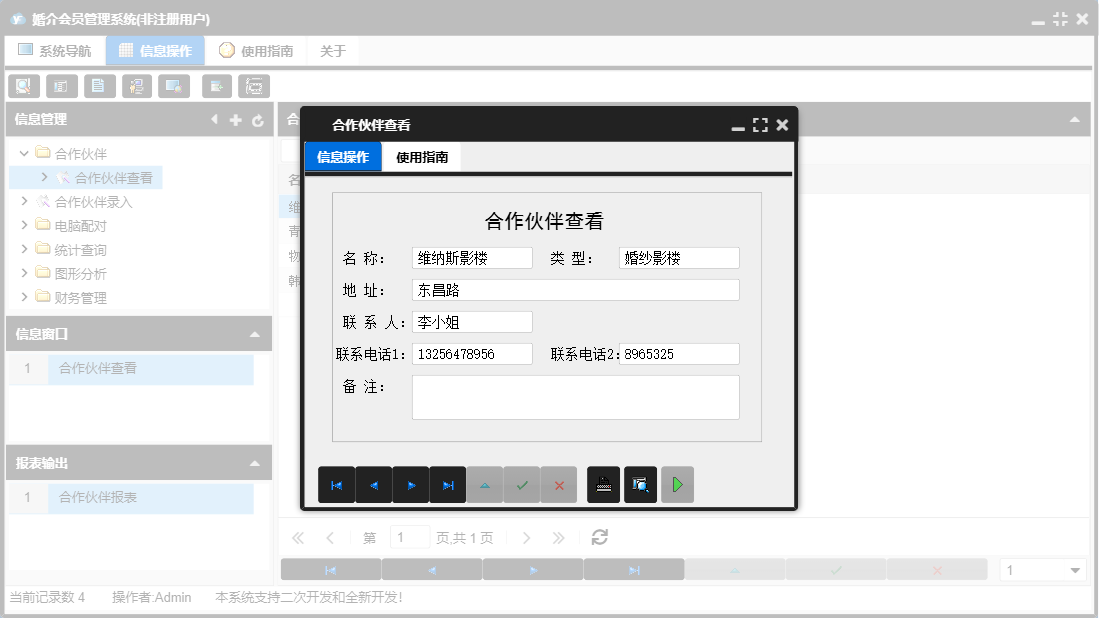The image size is (1099, 618).
Task: Open the print icon in the dialog
Action: [x=603, y=485]
